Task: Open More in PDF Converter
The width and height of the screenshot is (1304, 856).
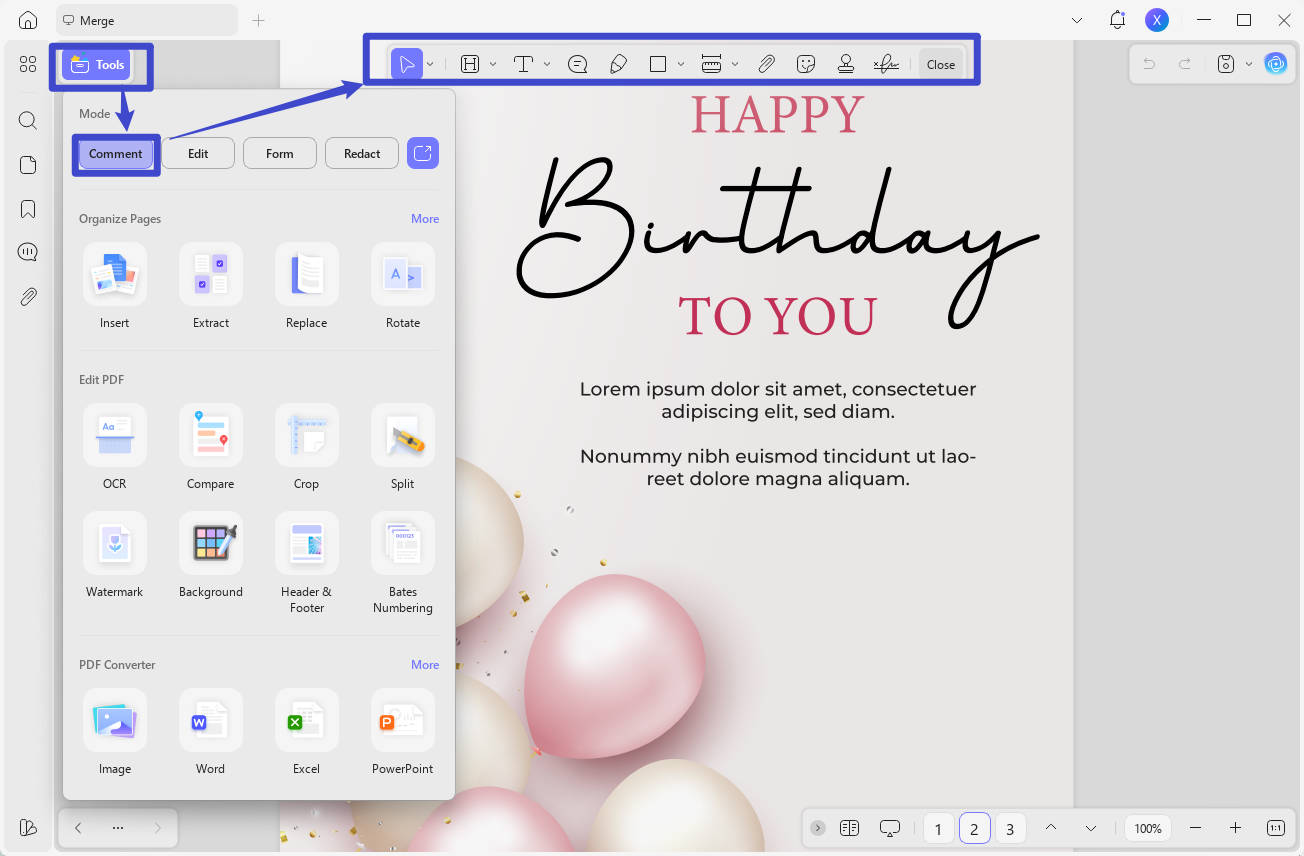Action: 425,665
